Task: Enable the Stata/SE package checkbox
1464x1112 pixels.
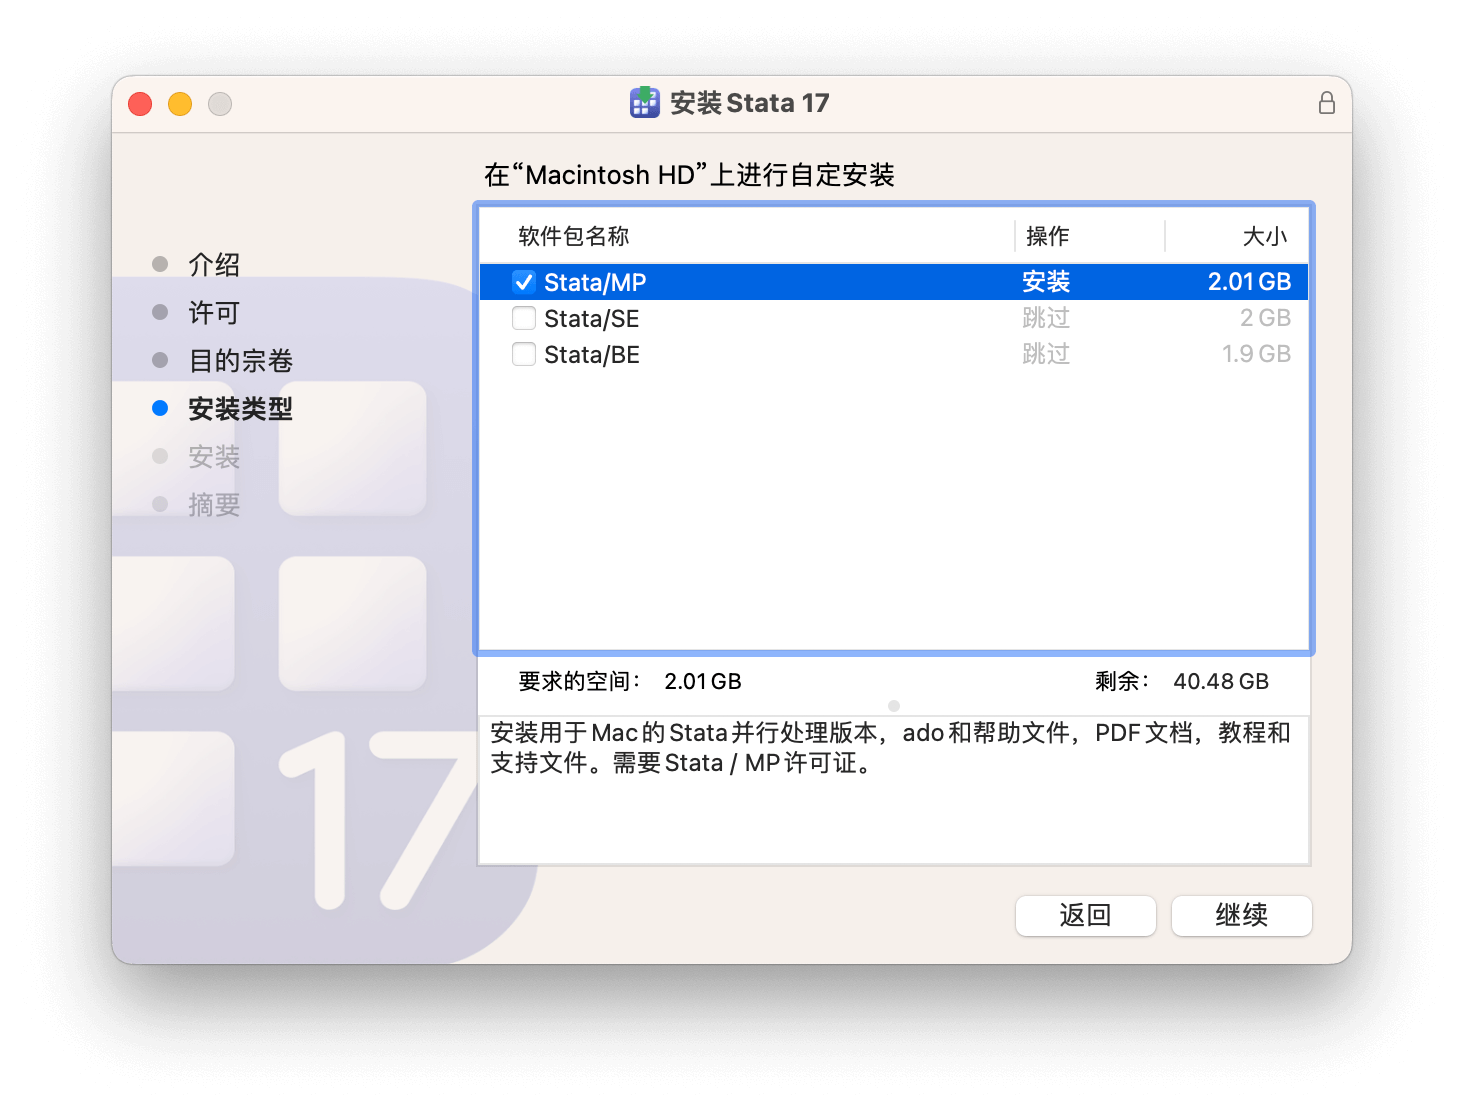Action: pyautogui.click(x=524, y=318)
